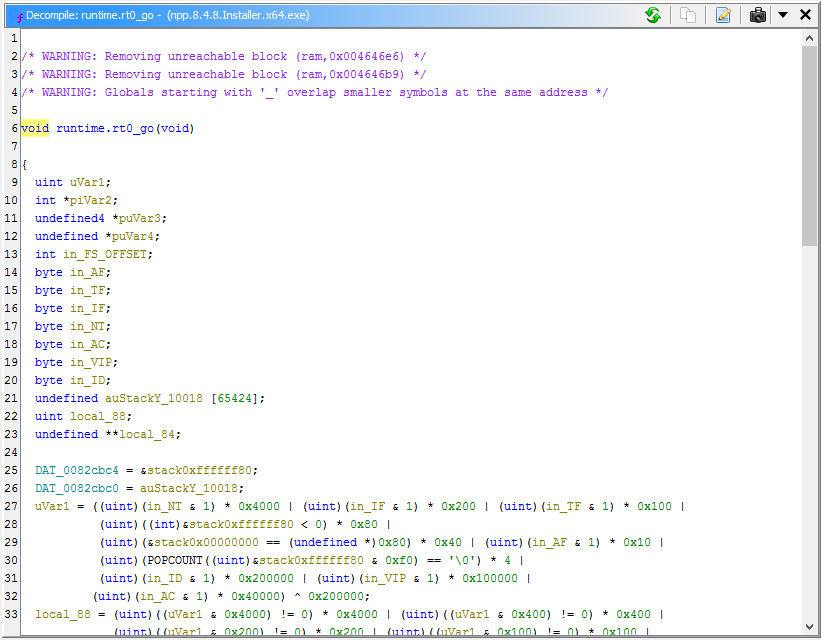The image size is (821, 640).
Task: Click the green Re-decompile refresh icon
Action: click(x=653, y=15)
